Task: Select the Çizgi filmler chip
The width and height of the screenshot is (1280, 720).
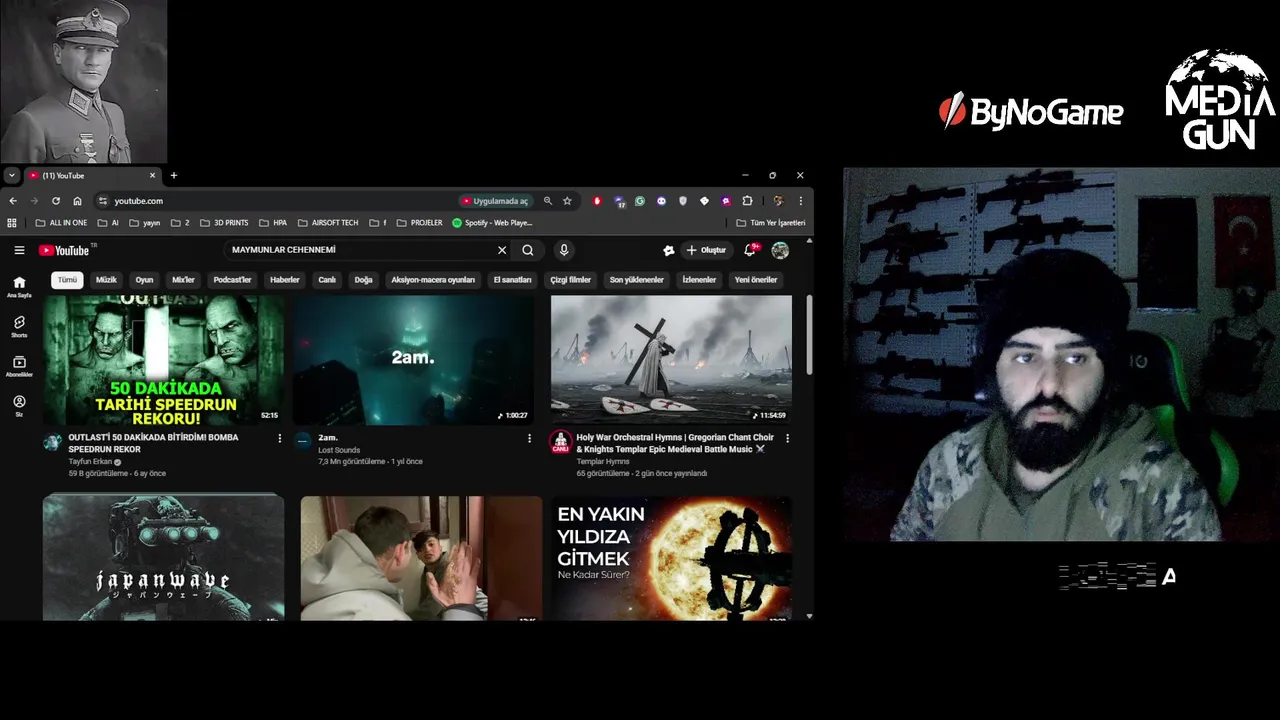Action: click(571, 280)
